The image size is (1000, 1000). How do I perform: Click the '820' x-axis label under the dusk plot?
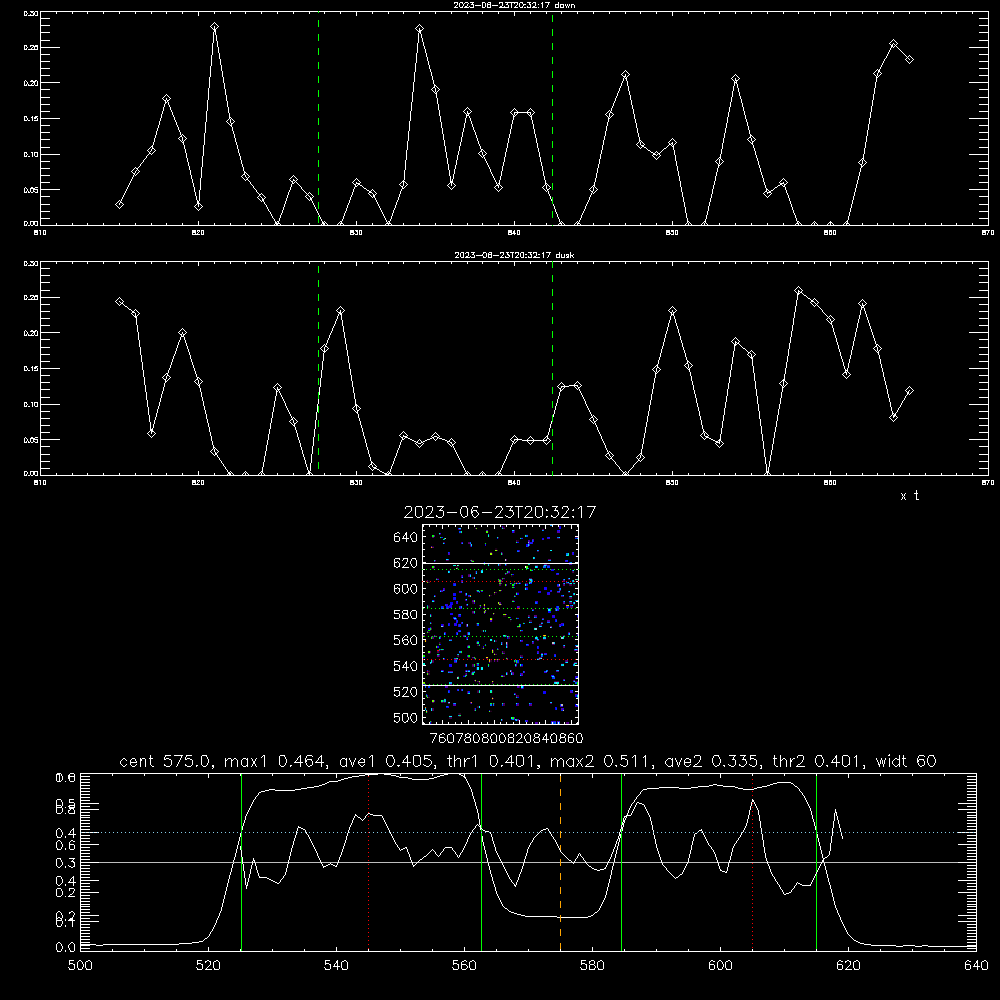198,483
